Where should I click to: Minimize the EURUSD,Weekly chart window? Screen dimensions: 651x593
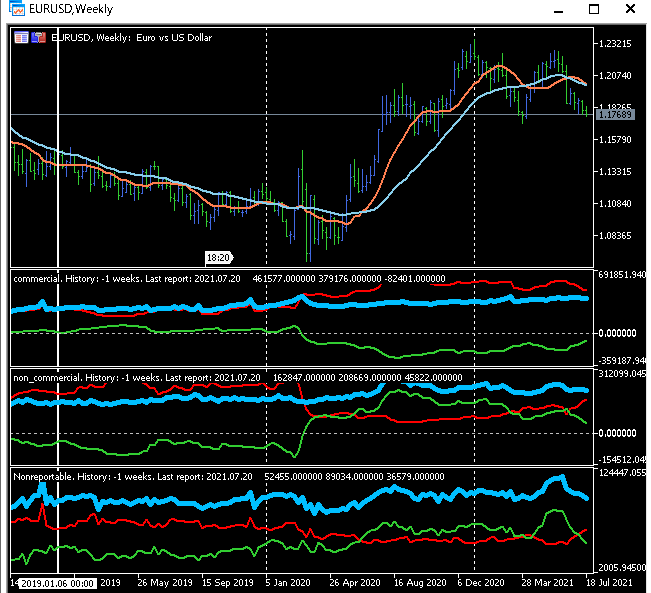(558, 11)
